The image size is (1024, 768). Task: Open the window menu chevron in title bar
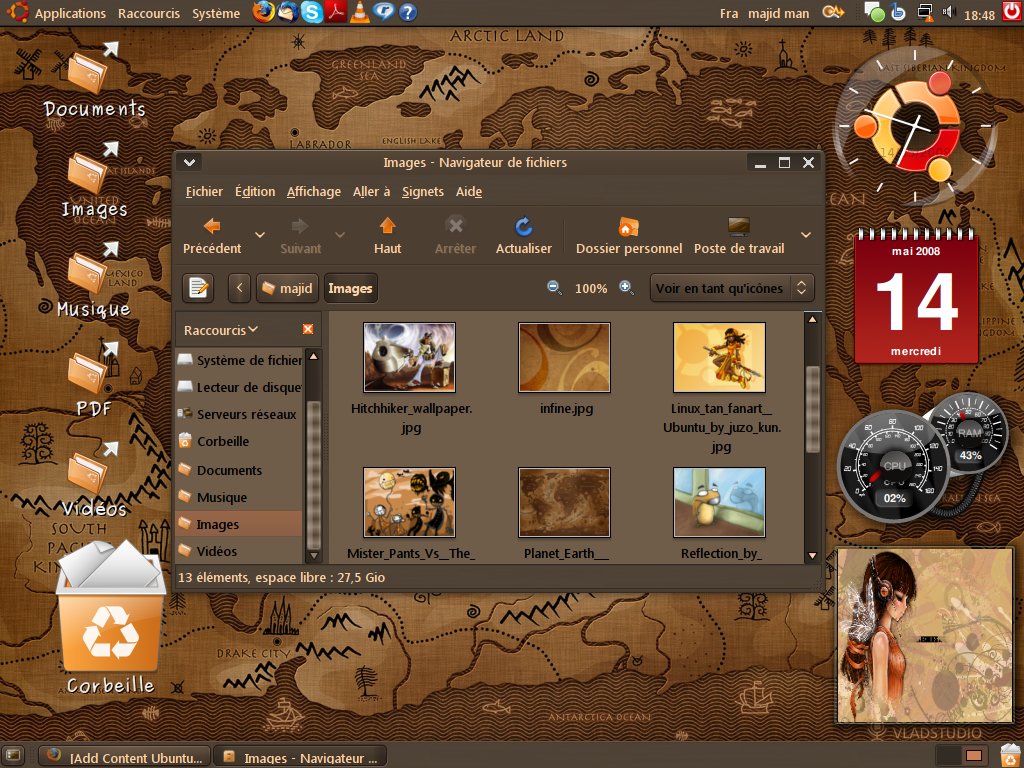[x=190, y=162]
